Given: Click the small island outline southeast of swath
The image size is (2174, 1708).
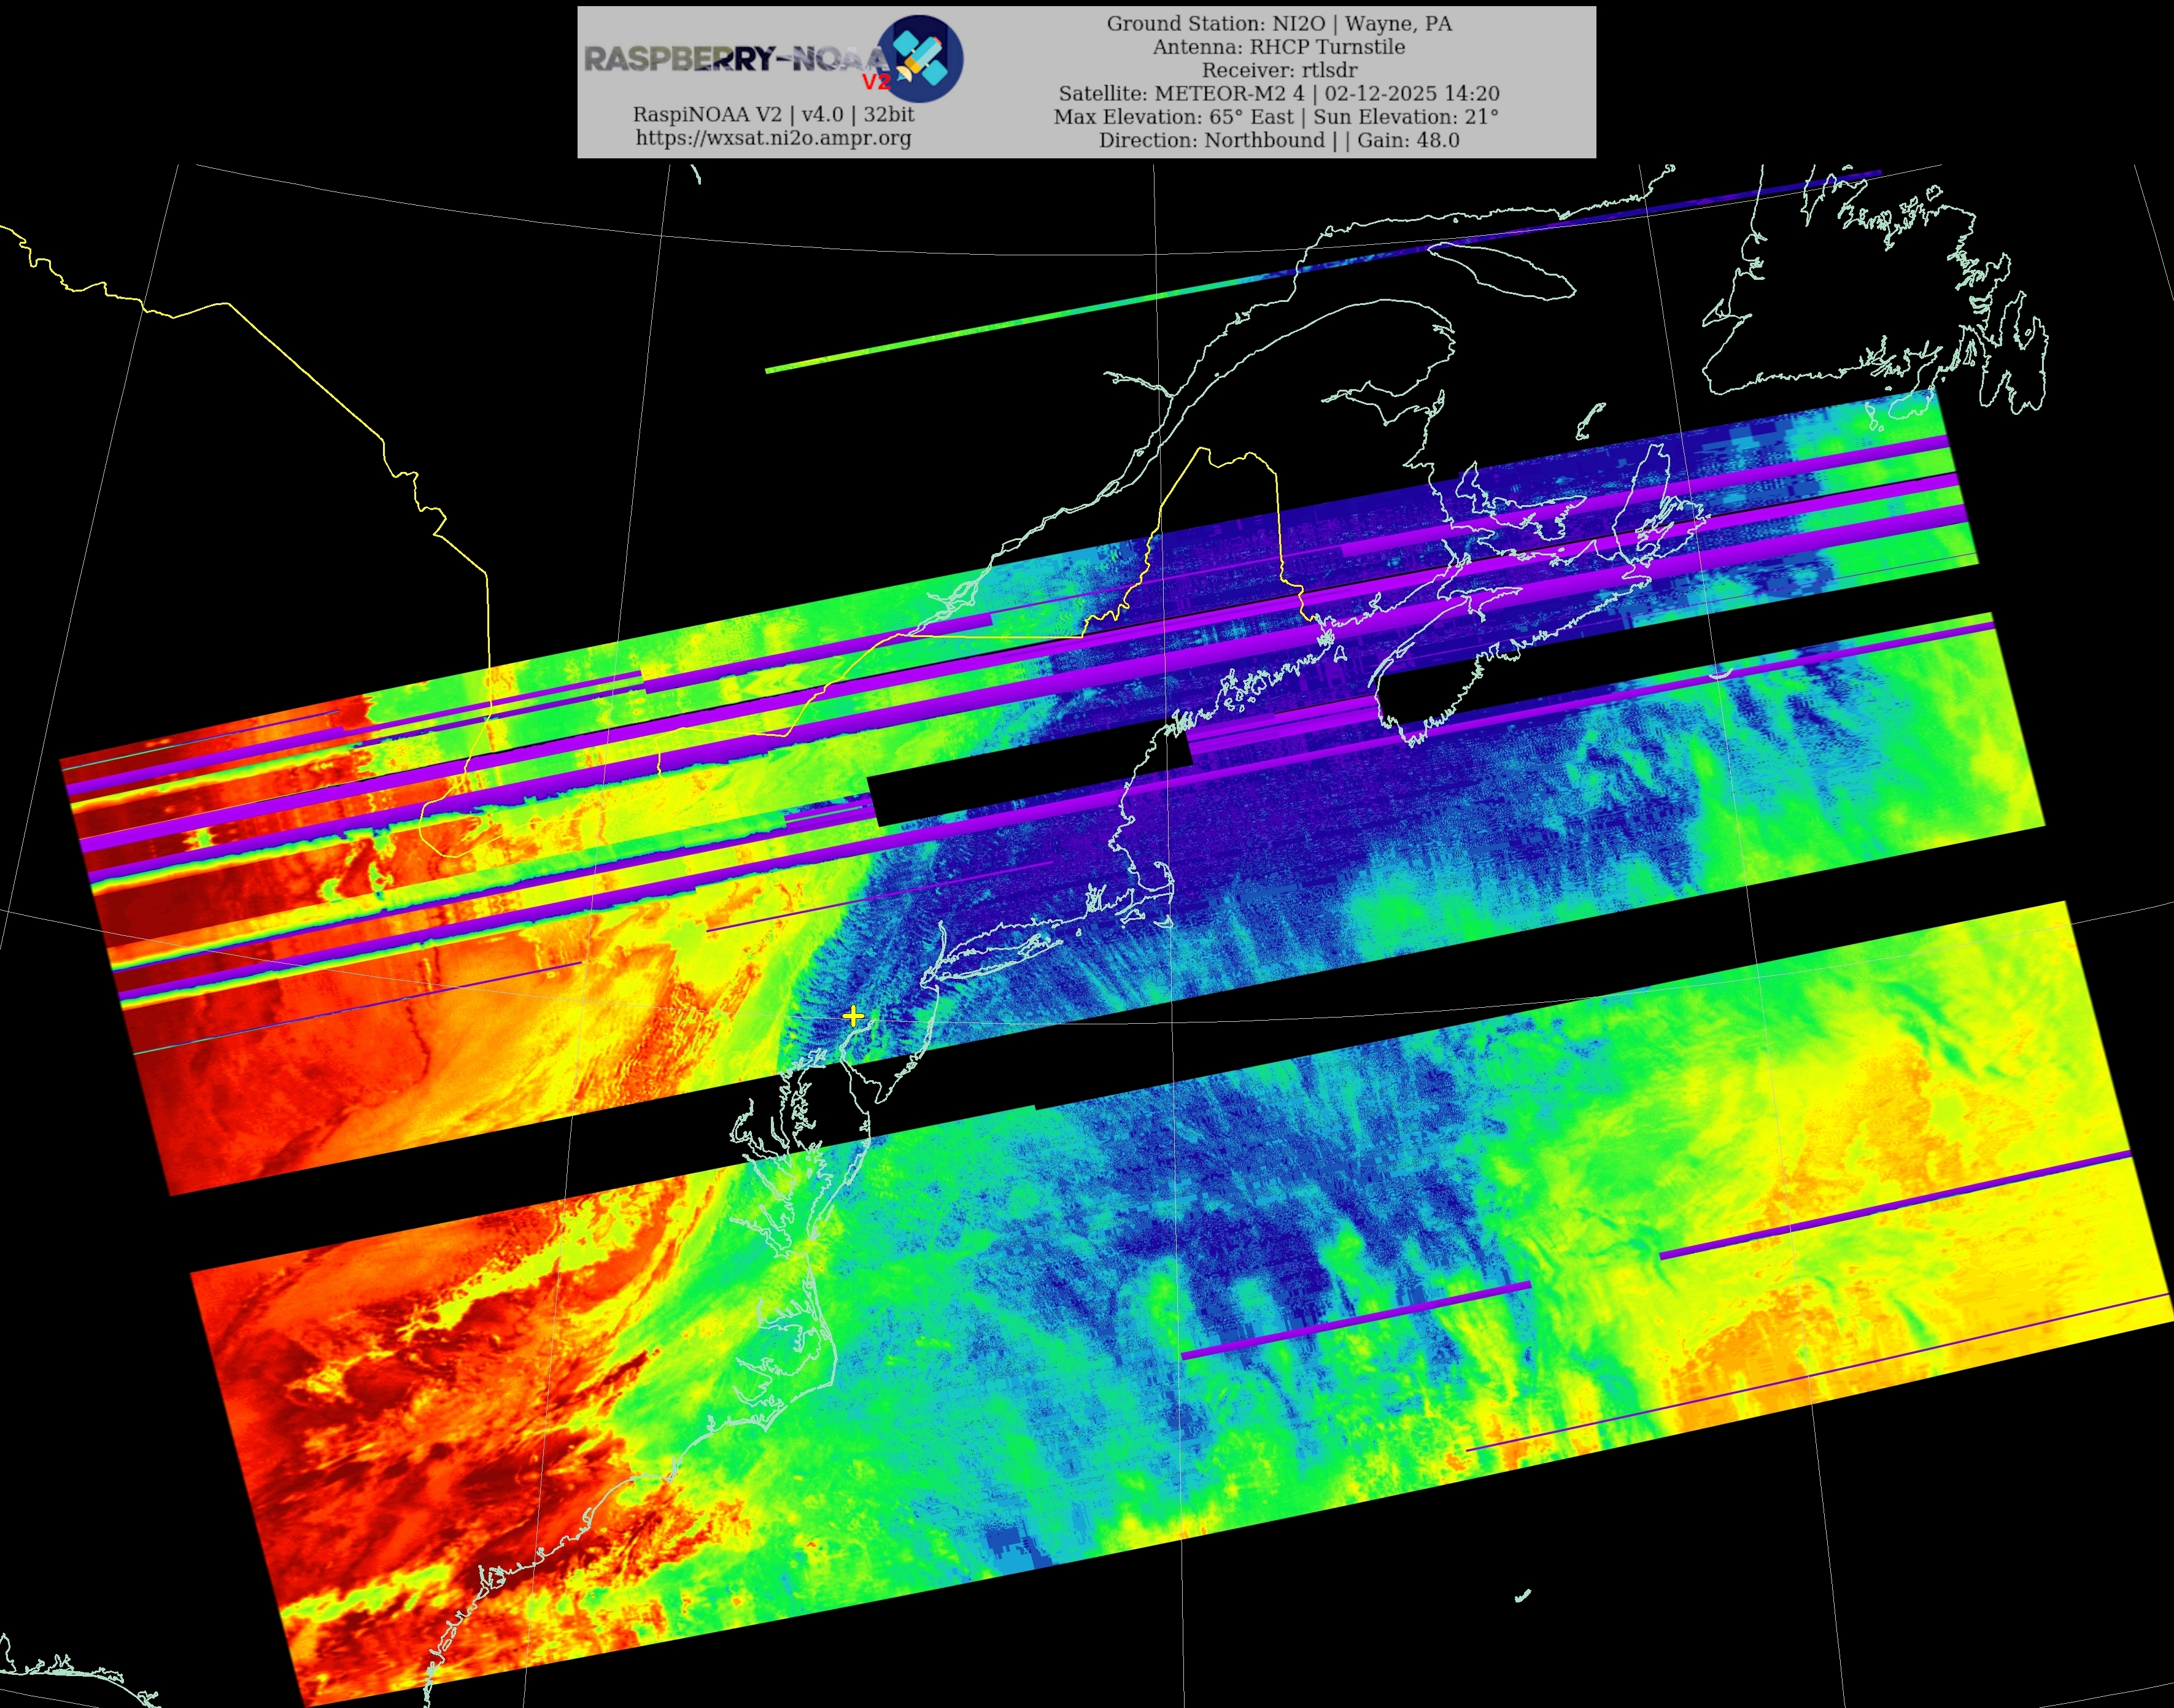Looking at the screenshot, I should point(1522,1596).
